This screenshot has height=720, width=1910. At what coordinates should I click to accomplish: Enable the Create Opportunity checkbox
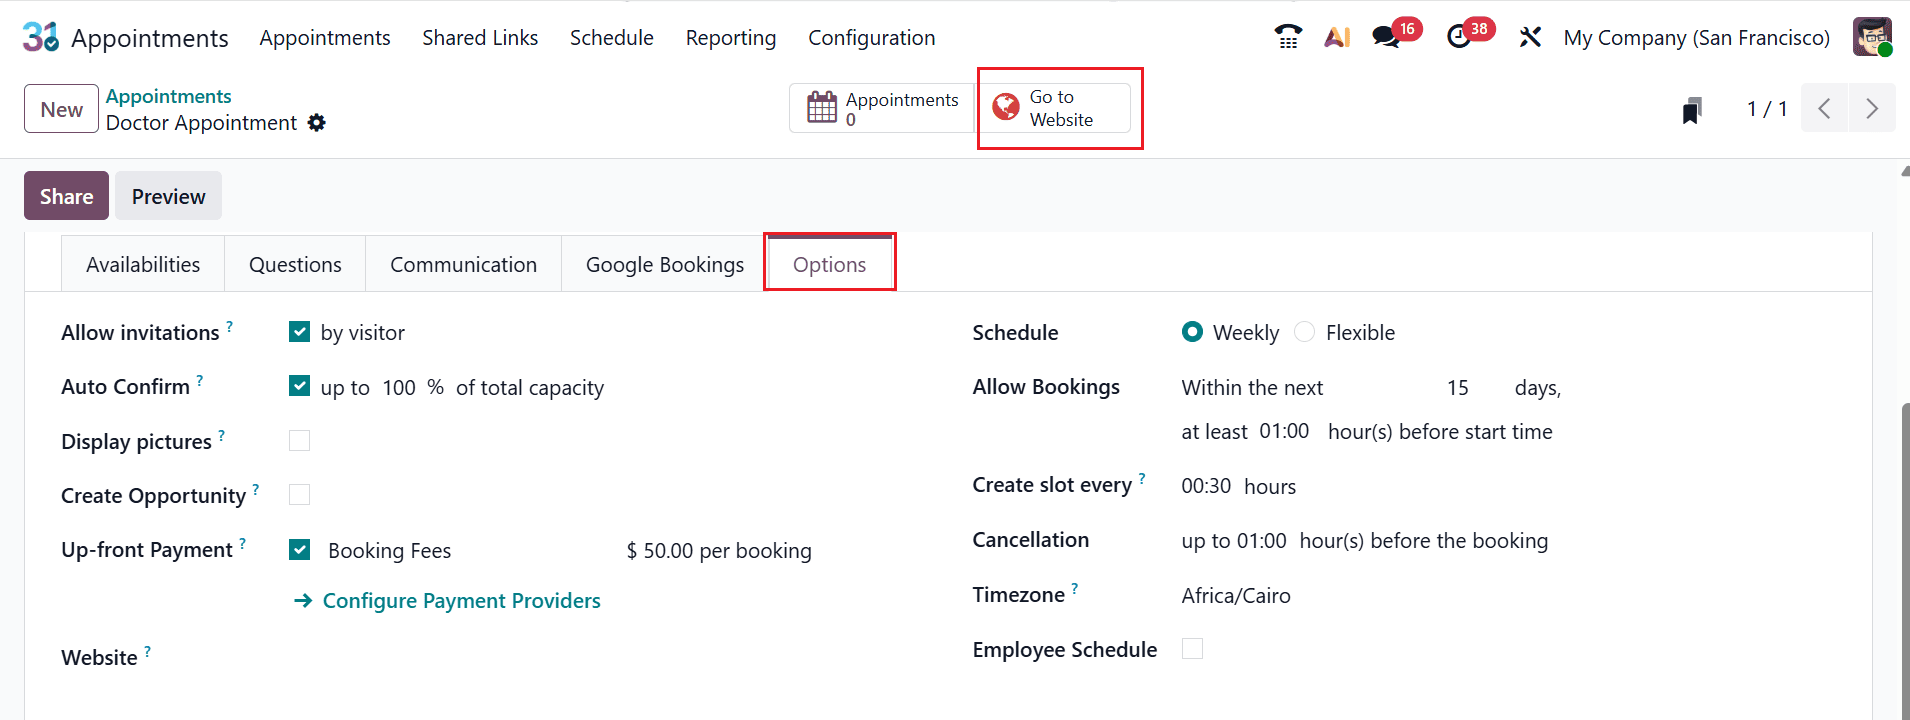299,494
